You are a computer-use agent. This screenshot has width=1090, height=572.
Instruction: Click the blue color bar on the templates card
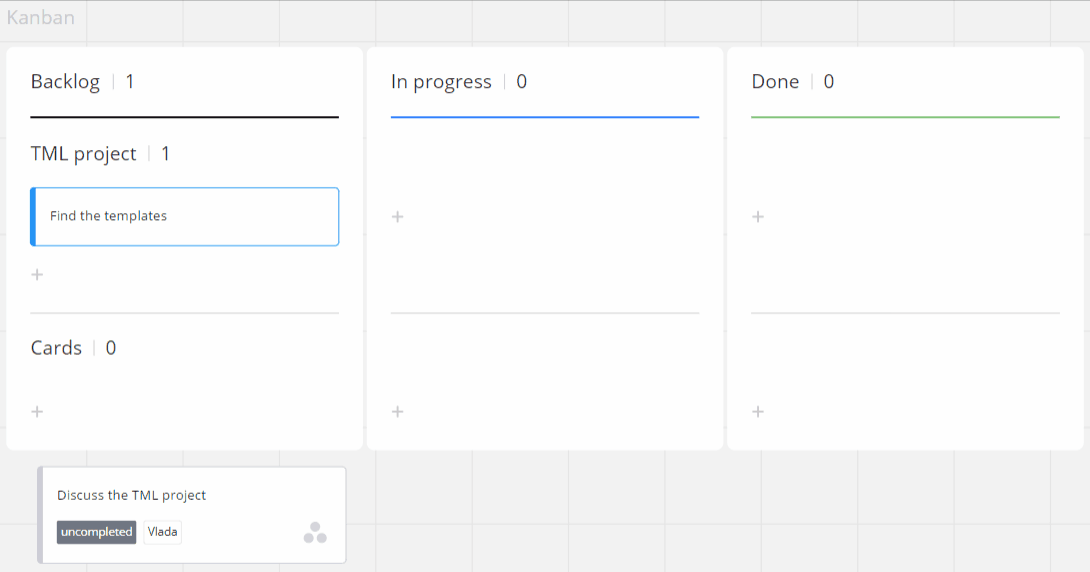(33, 216)
